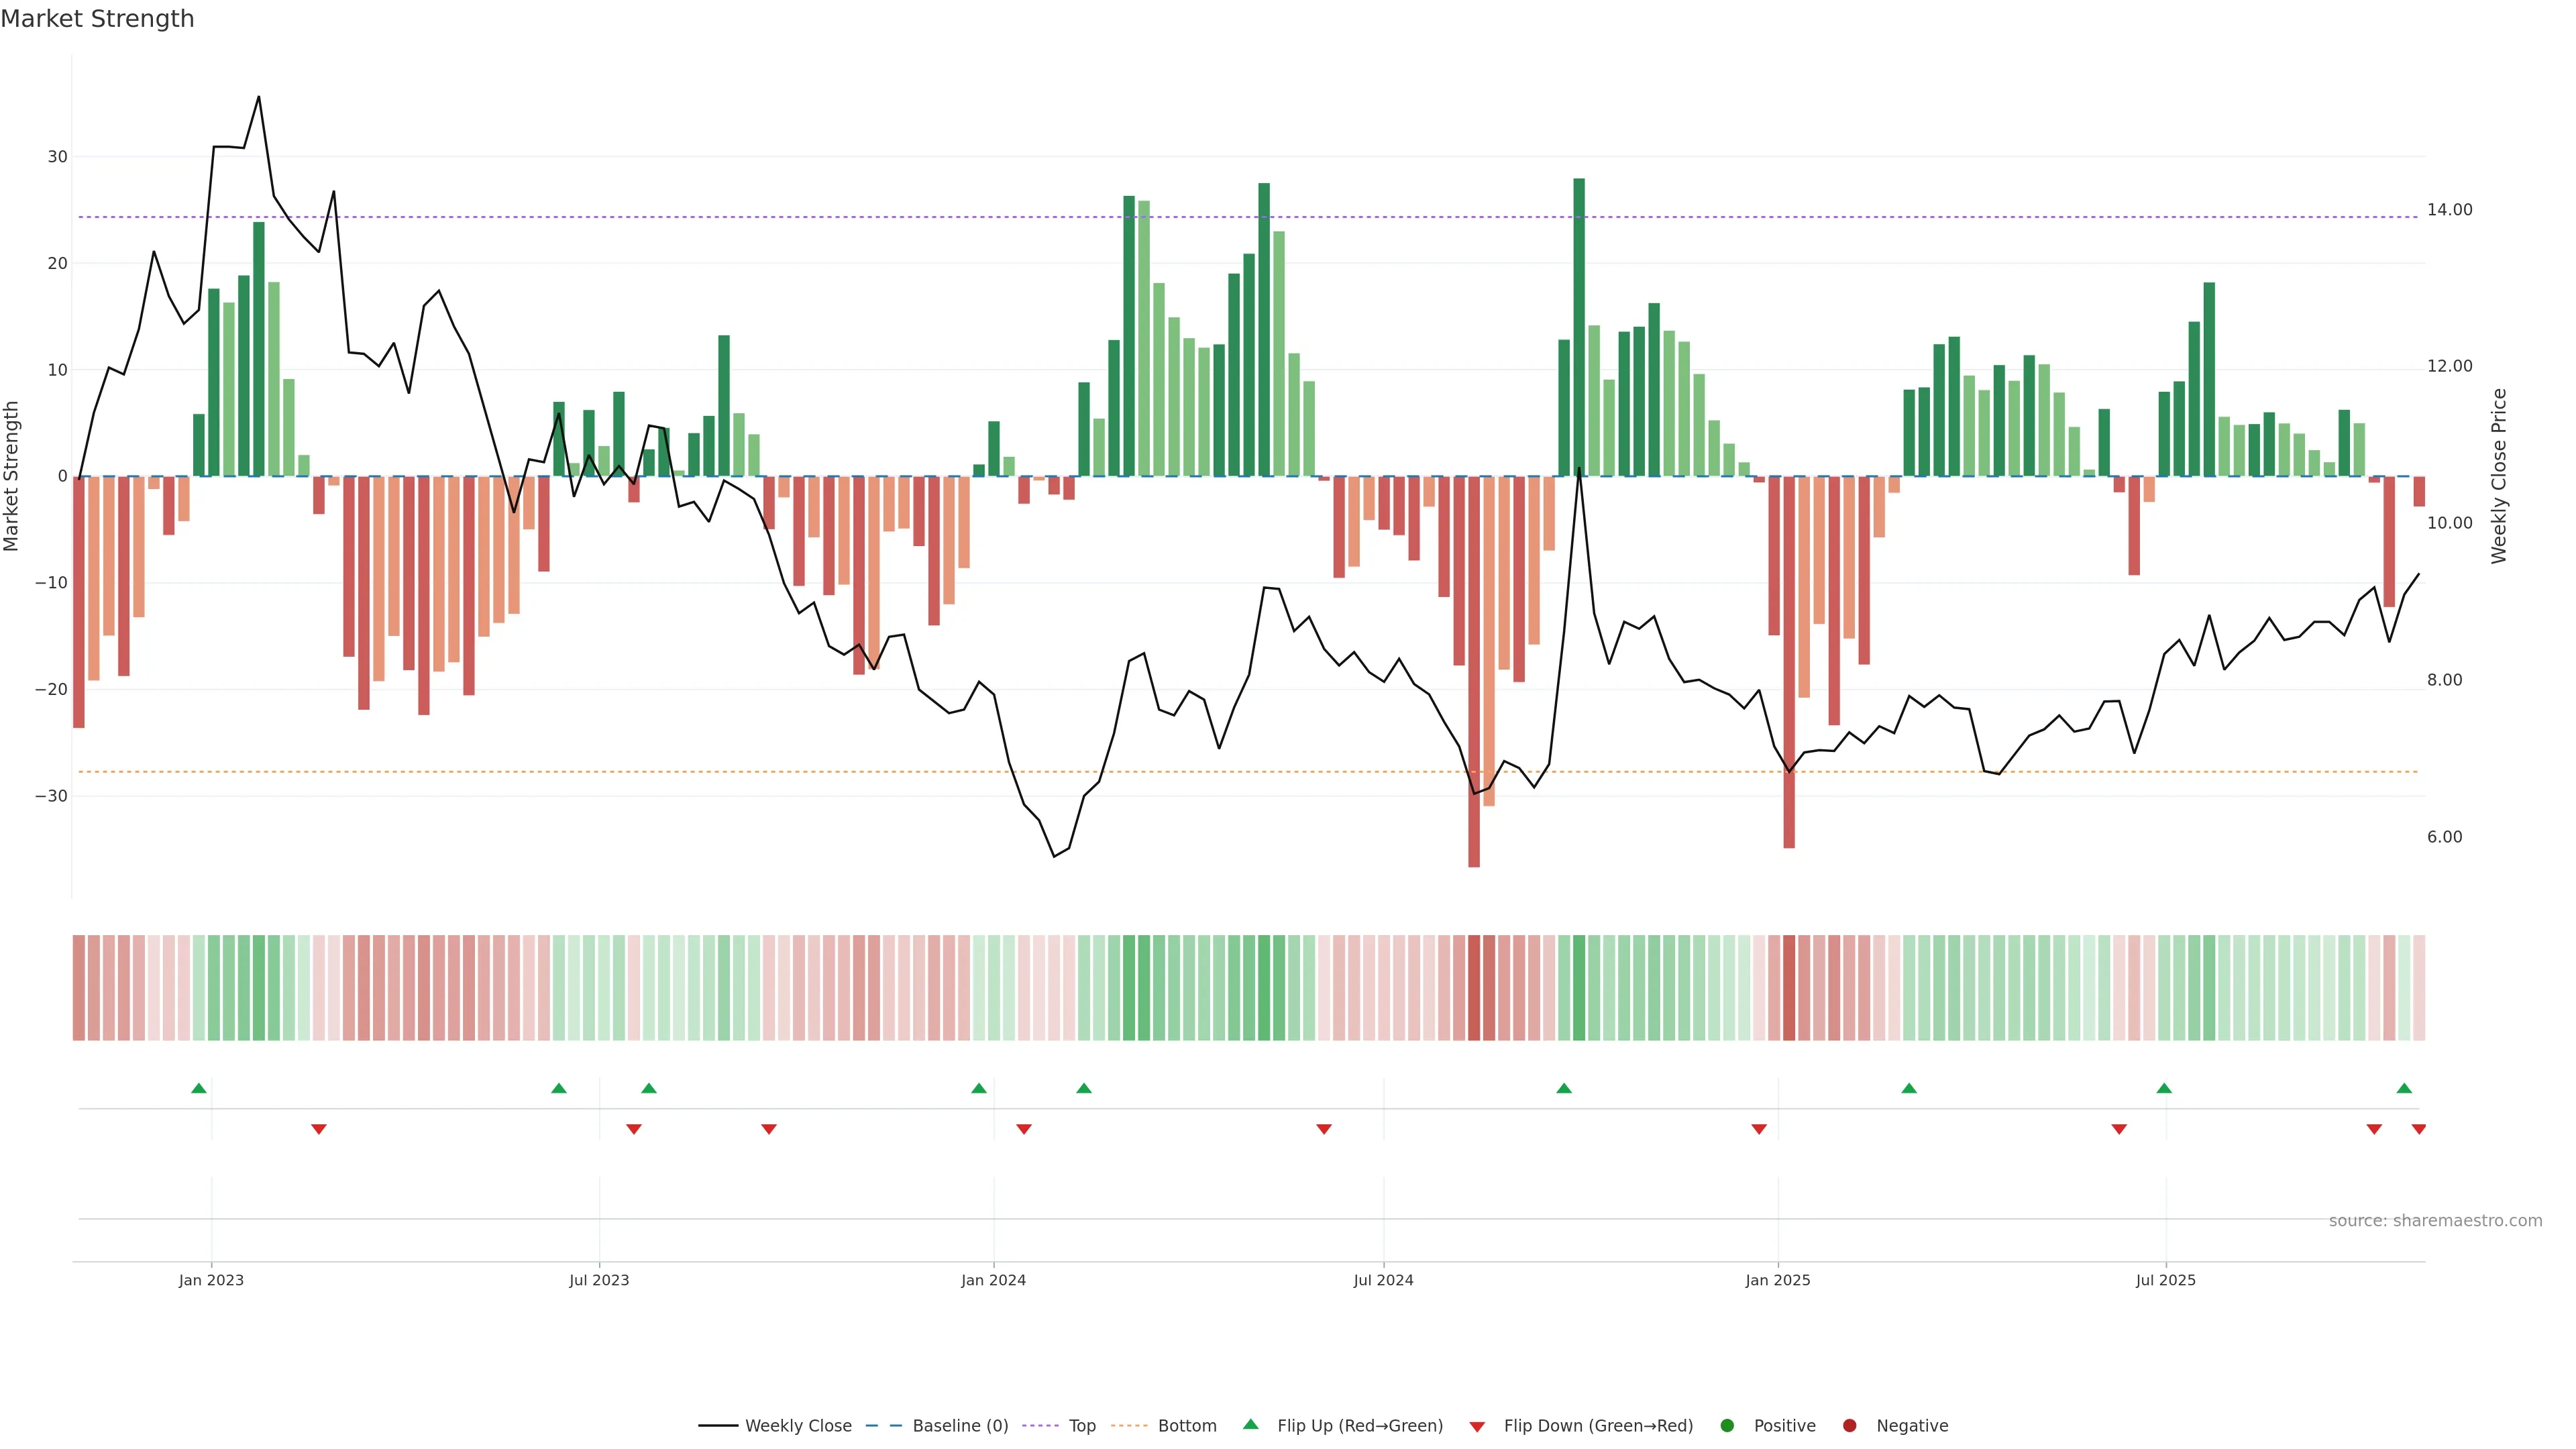Click the rightmost red flip-down triangle marker
The width and height of the screenshot is (2576, 1449).
pyautogui.click(x=2418, y=1129)
